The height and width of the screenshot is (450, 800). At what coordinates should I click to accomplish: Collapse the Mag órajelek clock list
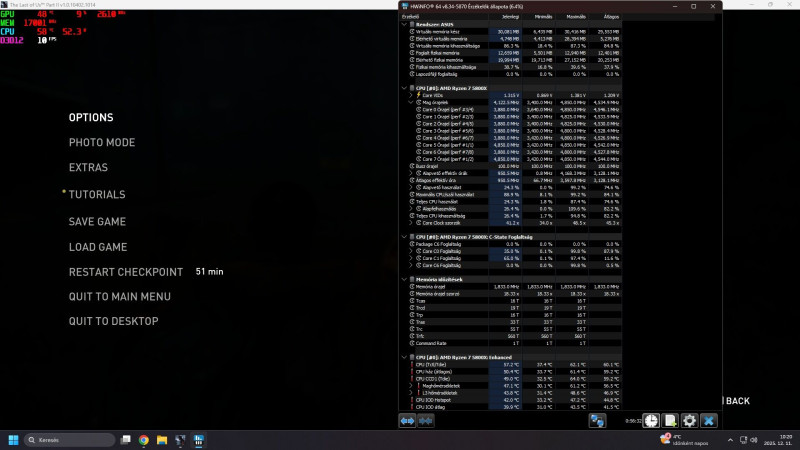coord(411,102)
